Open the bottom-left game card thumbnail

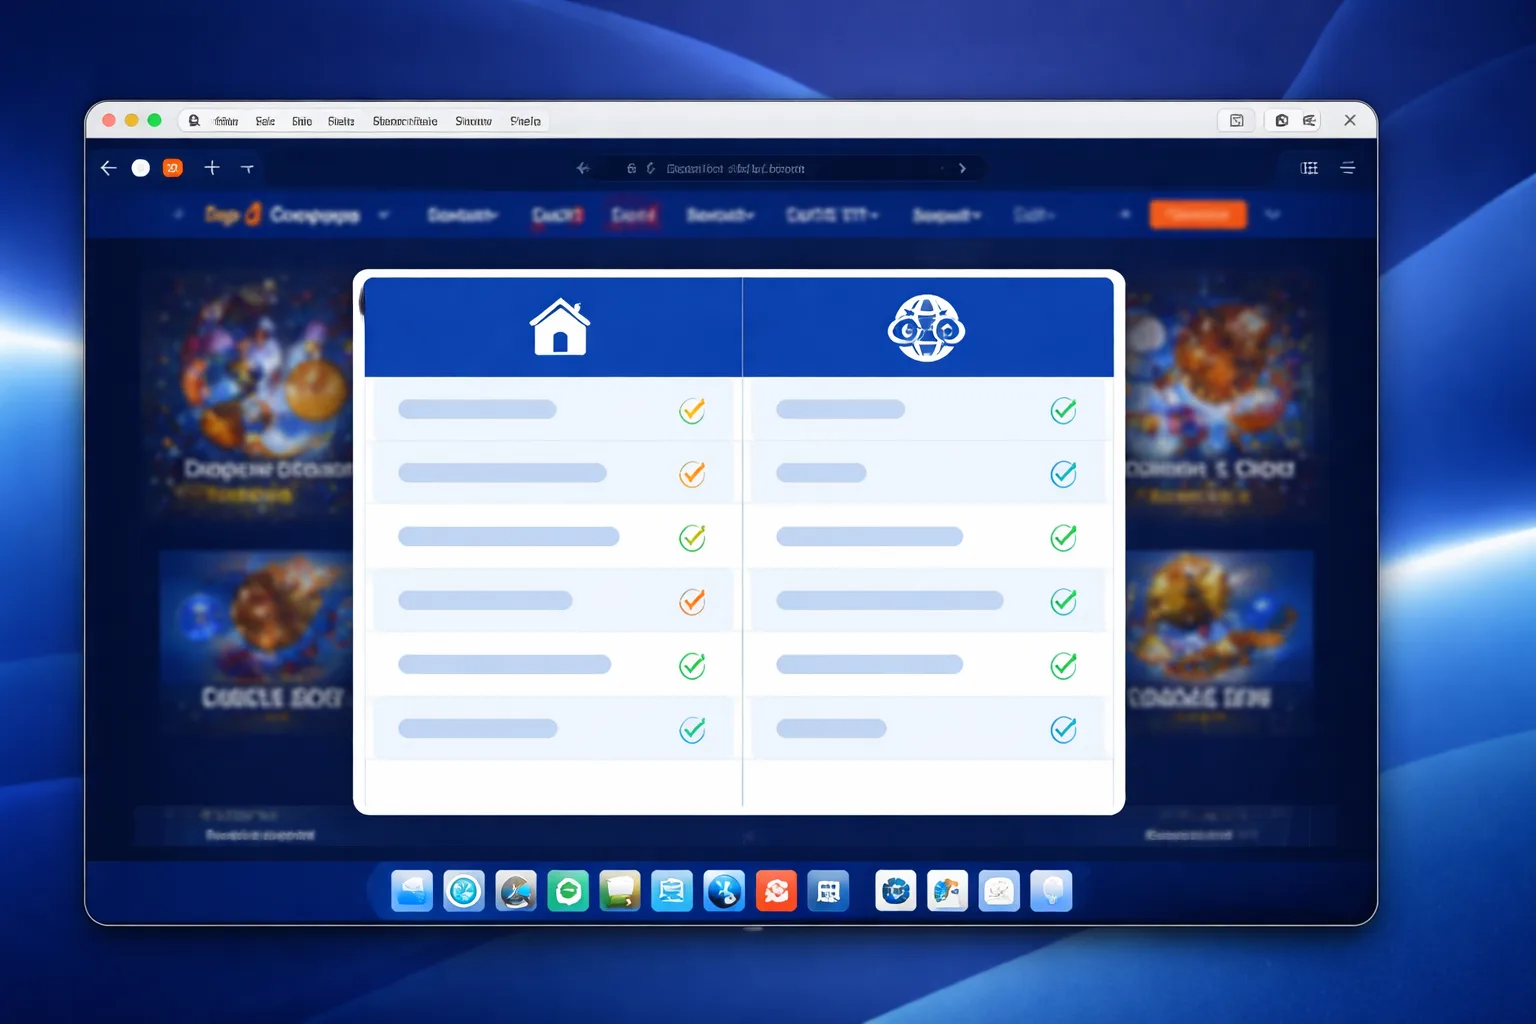click(256, 640)
